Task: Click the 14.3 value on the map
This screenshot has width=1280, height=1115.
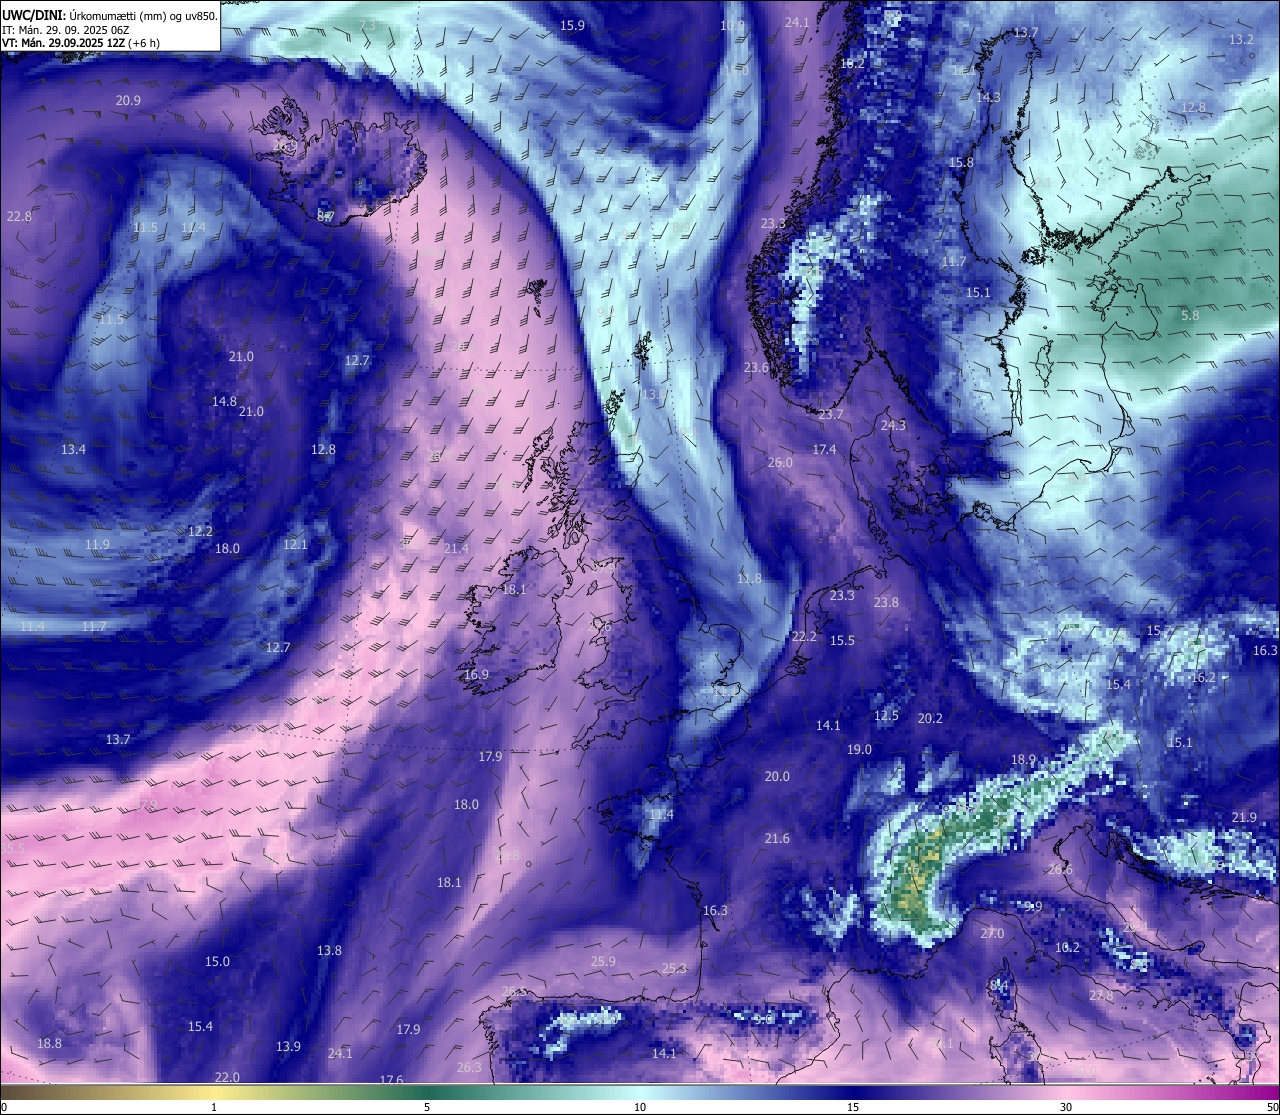Action: click(988, 98)
